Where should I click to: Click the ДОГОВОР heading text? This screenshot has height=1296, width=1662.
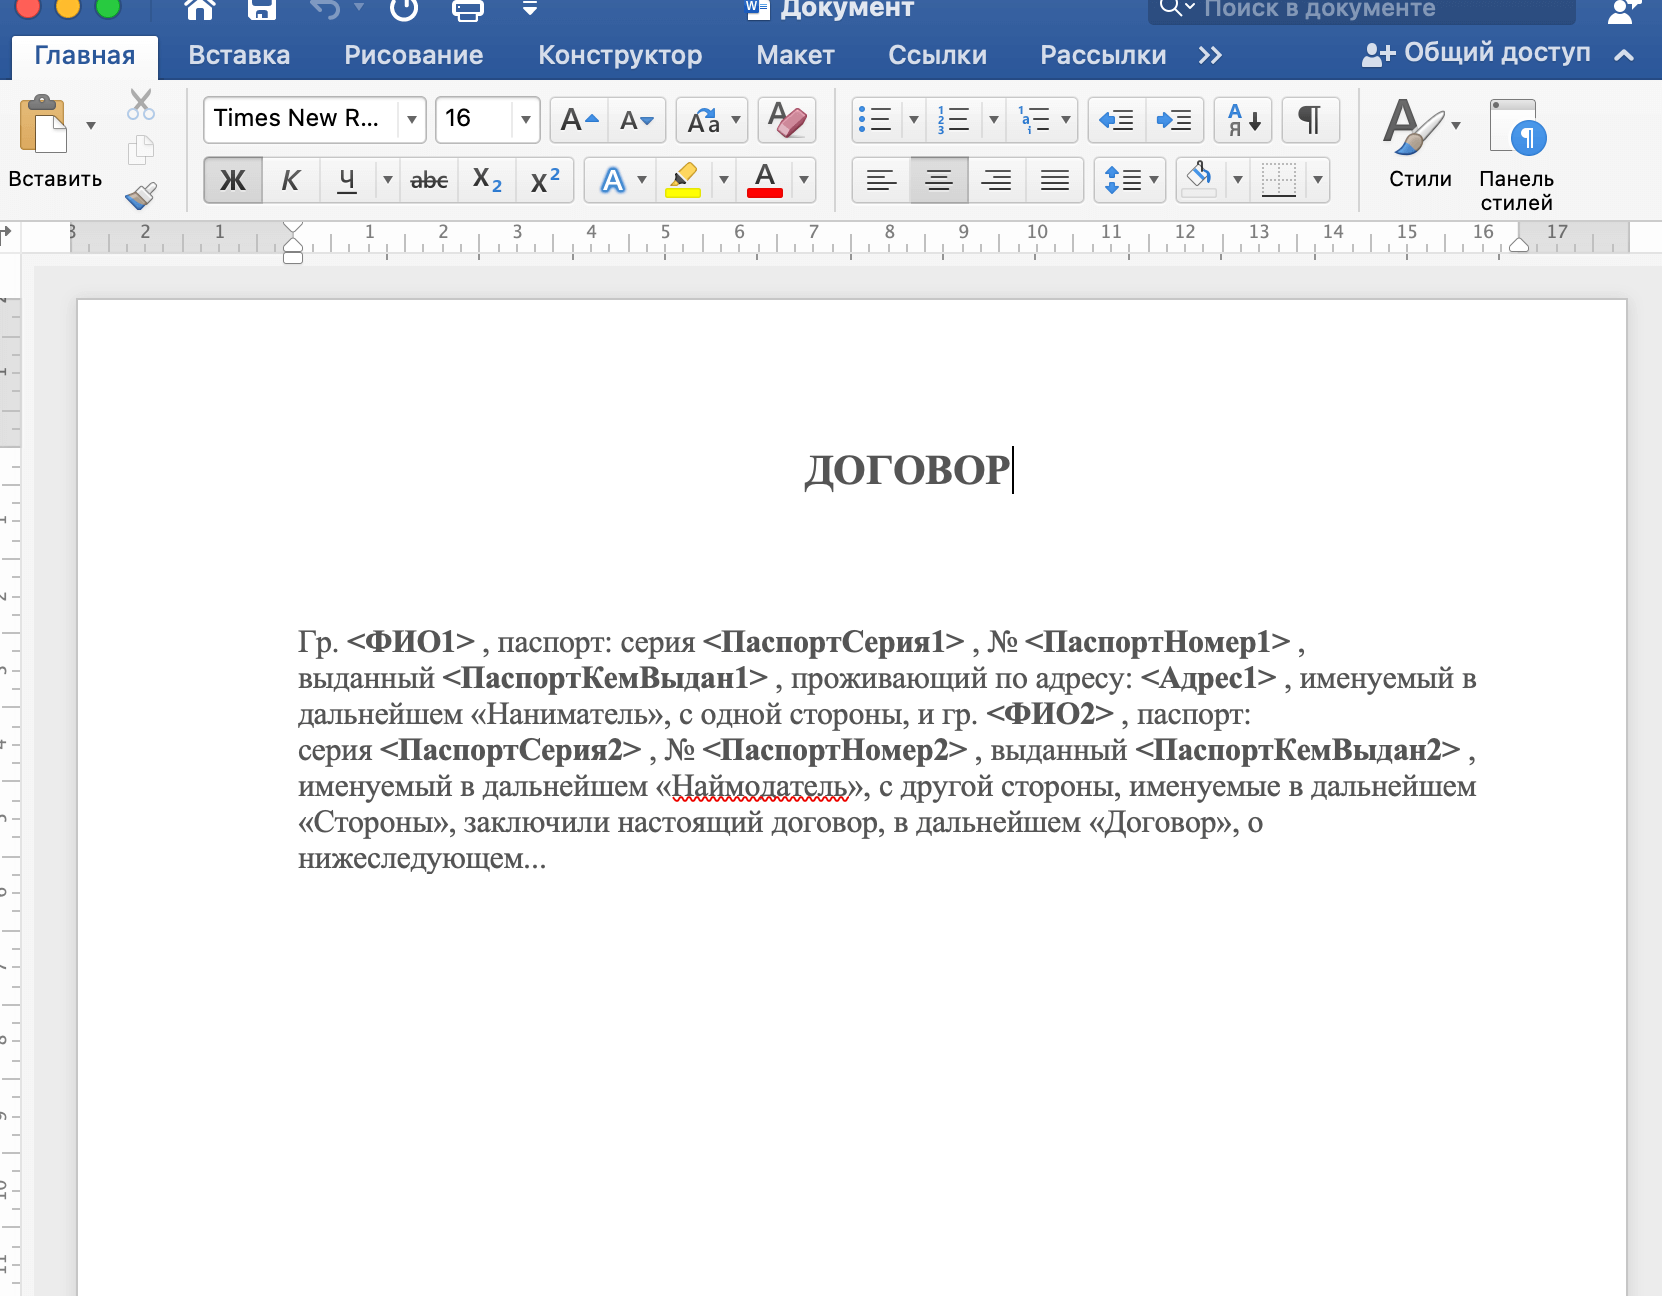coord(908,470)
